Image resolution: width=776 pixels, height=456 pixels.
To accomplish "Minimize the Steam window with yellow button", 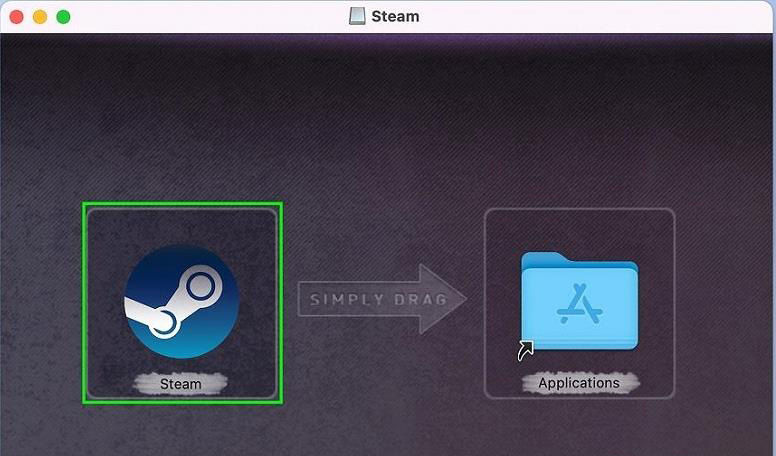I will point(40,17).
